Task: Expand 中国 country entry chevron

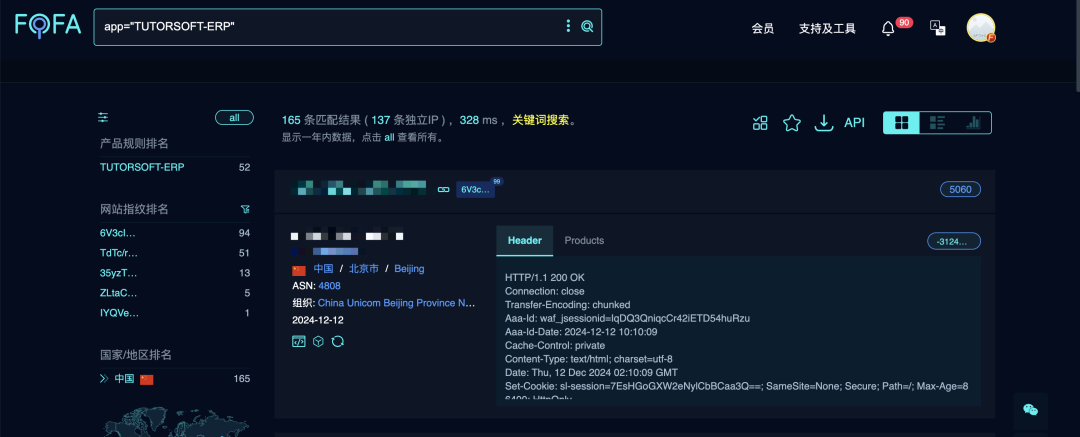Action: (104, 378)
